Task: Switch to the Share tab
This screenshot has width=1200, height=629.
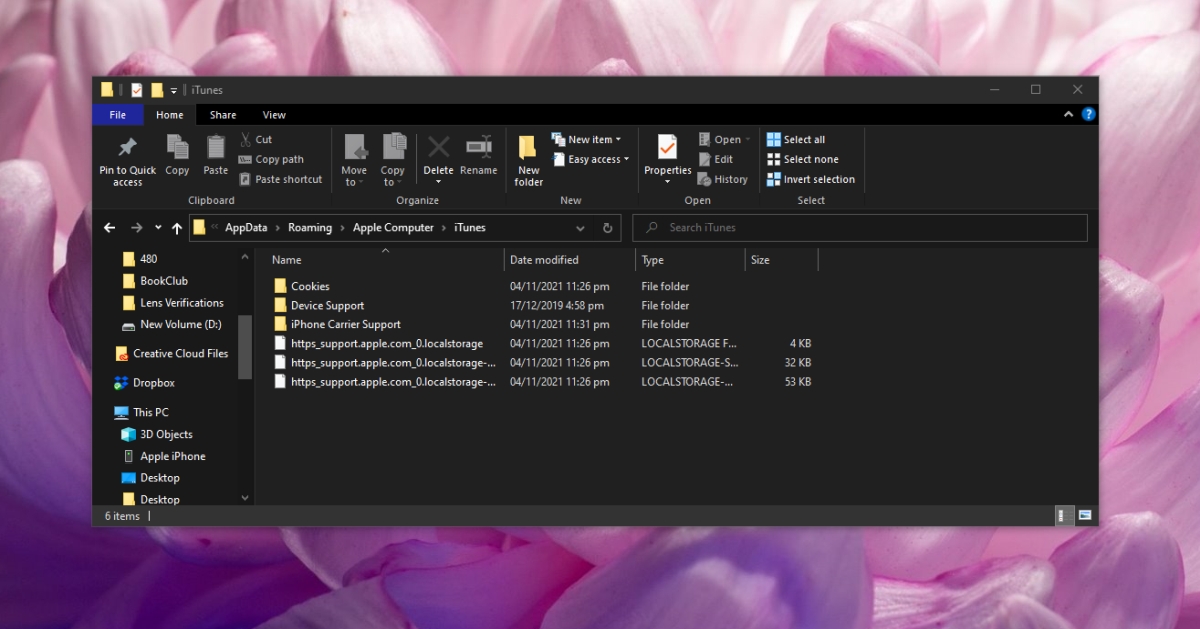Action: click(223, 115)
